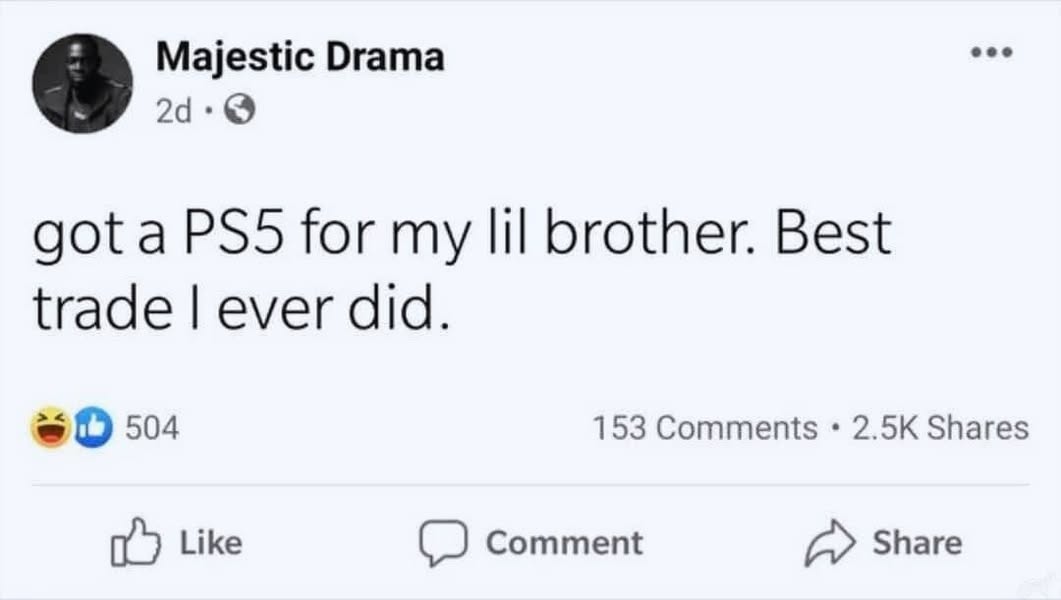
Task: Click the word 'brother' in post text
Action: (648, 233)
